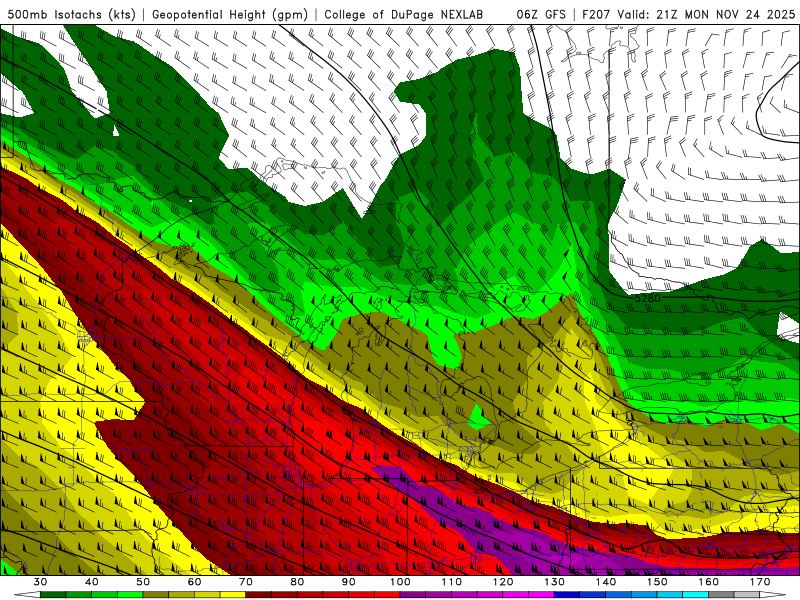This screenshot has width=800, height=600.
Task: Click the legend value '50'
Action: (143, 582)
